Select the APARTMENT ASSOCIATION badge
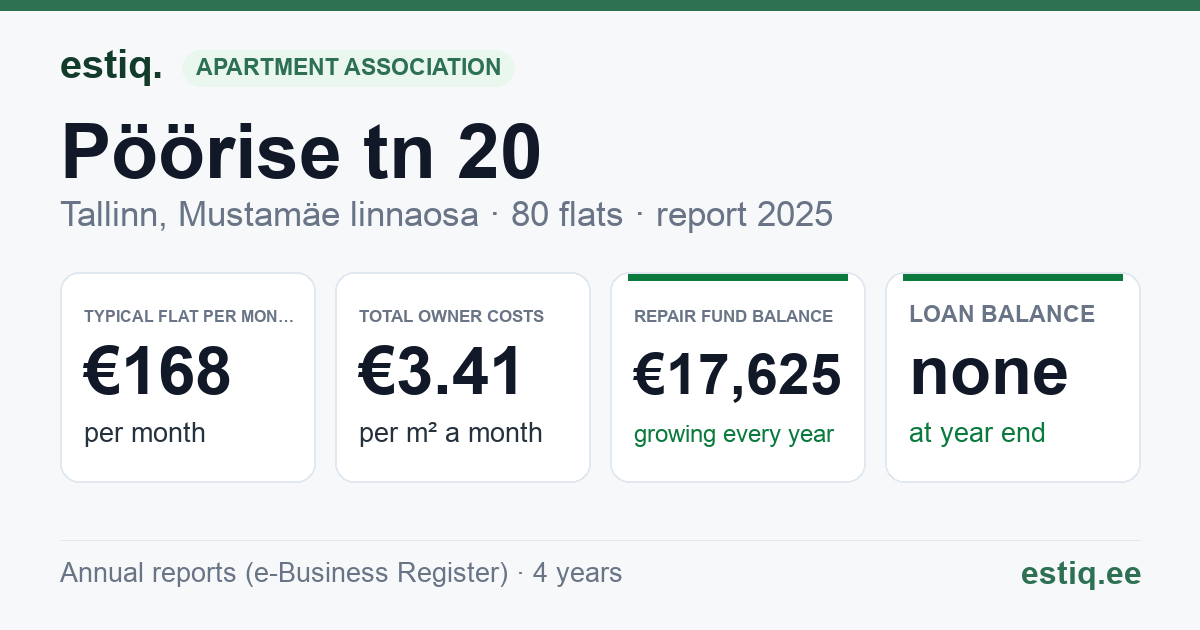The image size is (1200, 630). coord(348,68)
